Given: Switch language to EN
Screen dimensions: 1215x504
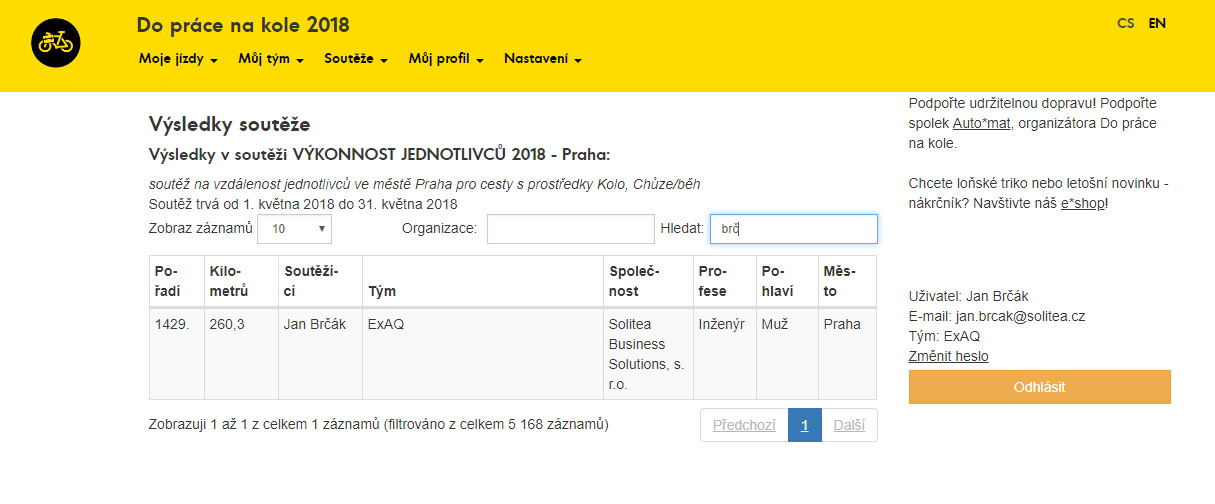Looking at the screenshot, I should pyautogui.click(x=1157, y=23).
